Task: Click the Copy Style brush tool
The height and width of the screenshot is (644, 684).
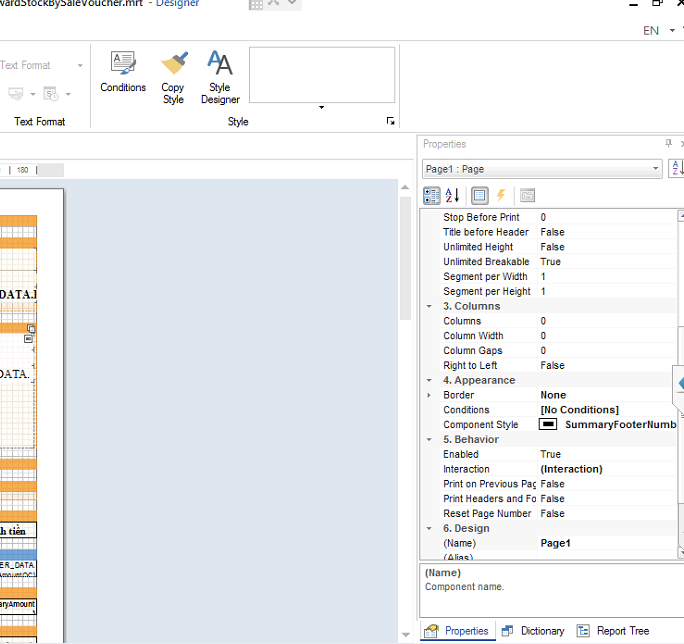Action: (173, 76)
